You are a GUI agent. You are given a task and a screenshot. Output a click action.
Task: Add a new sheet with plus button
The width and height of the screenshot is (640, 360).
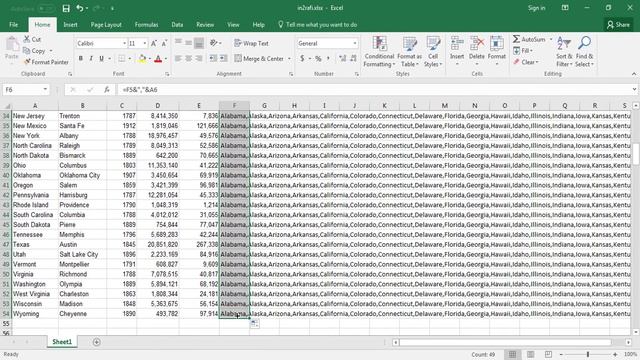pyautogui.click(x=96, y=342)
